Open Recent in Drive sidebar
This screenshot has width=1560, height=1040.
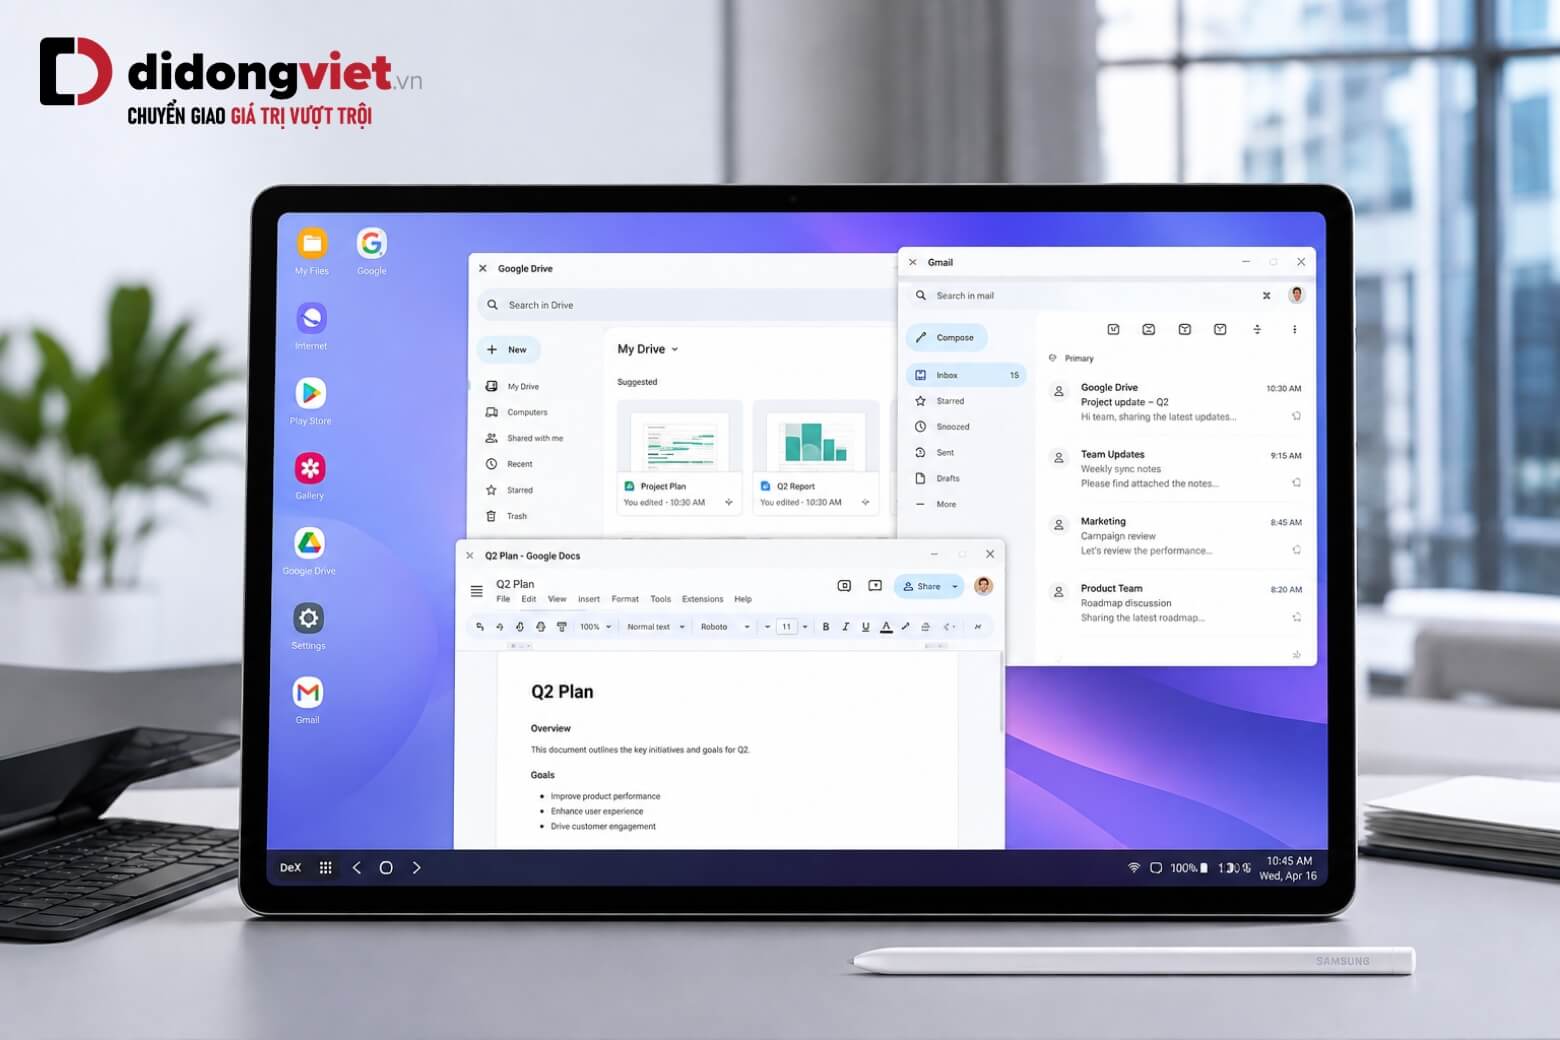(510, 464)
